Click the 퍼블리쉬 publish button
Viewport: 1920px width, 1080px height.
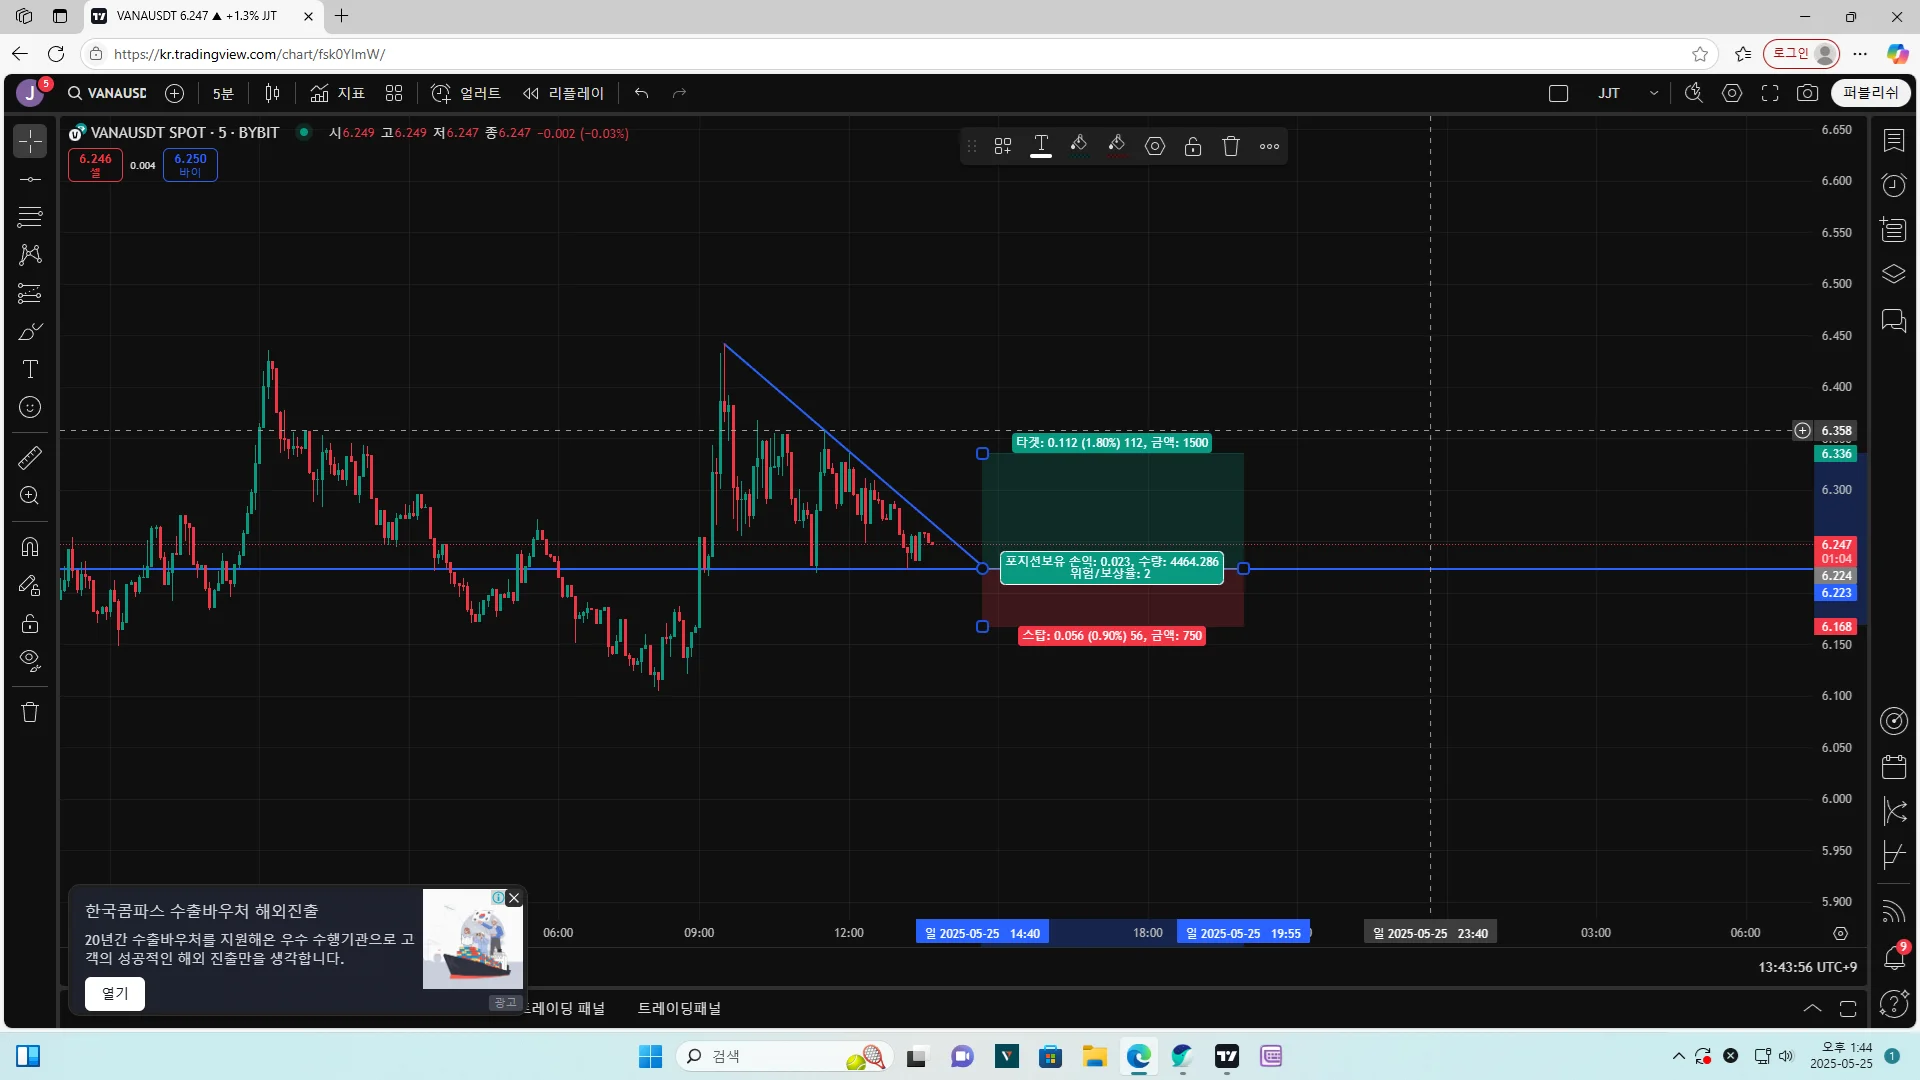[1870, 93]
